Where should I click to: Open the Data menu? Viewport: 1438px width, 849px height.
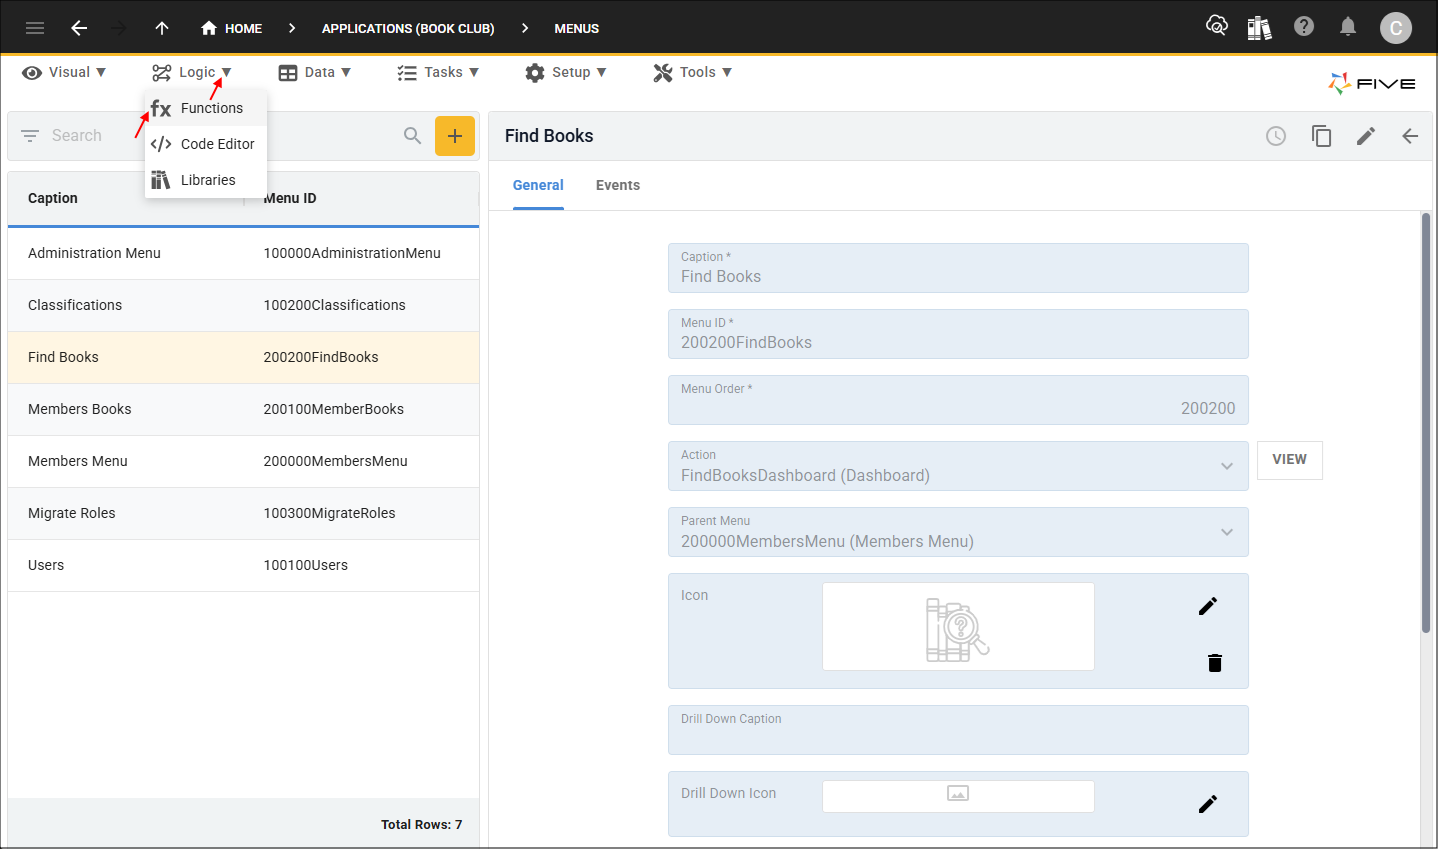pyautogui.click(x=315, y=72)
